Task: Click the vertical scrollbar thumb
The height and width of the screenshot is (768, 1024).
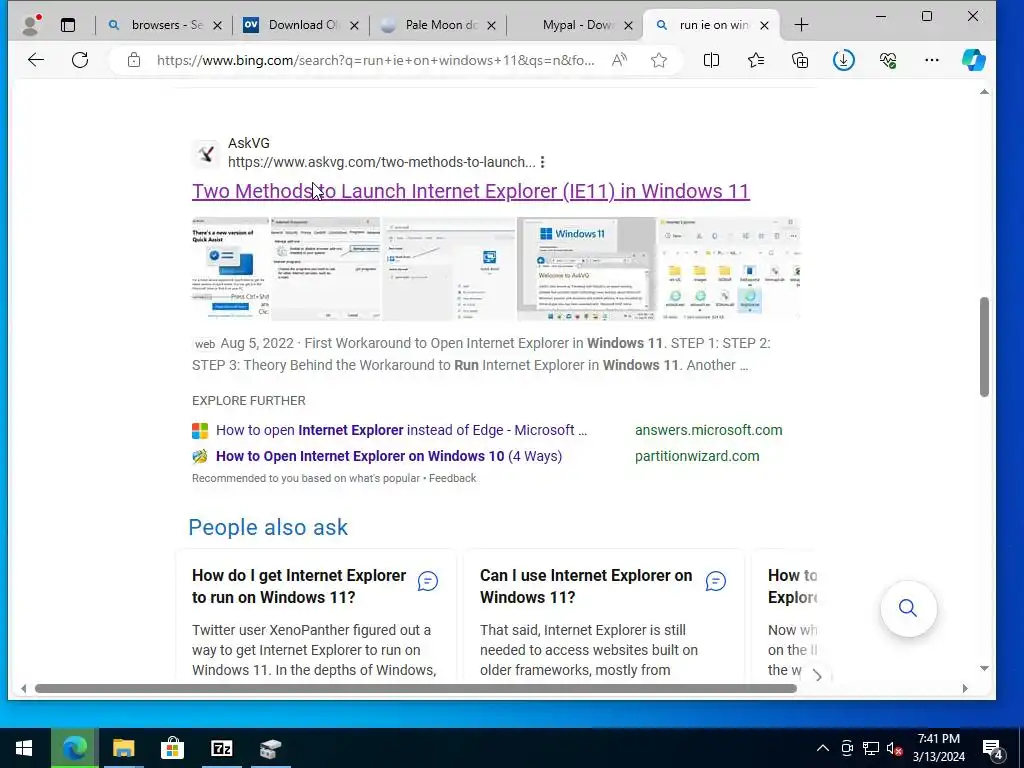Action: pos(984,347)
